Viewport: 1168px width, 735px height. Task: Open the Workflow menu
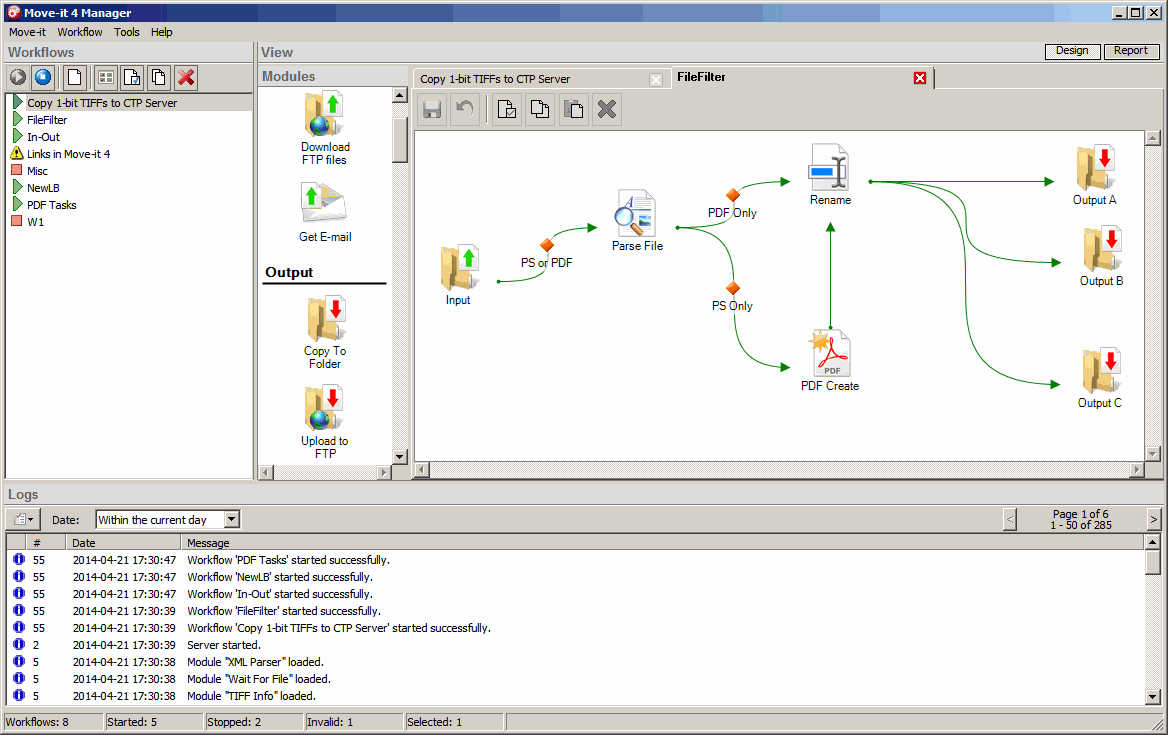79,32
